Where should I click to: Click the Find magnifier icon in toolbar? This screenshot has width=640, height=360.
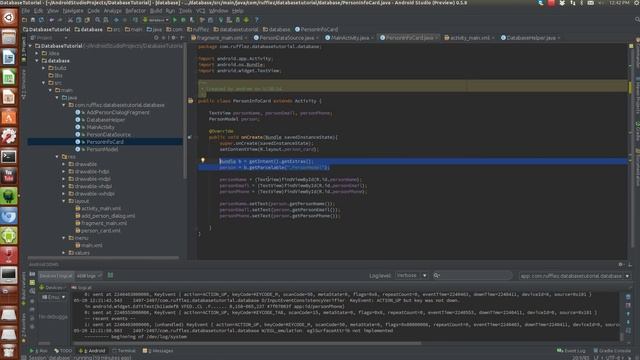click(98, 20)
